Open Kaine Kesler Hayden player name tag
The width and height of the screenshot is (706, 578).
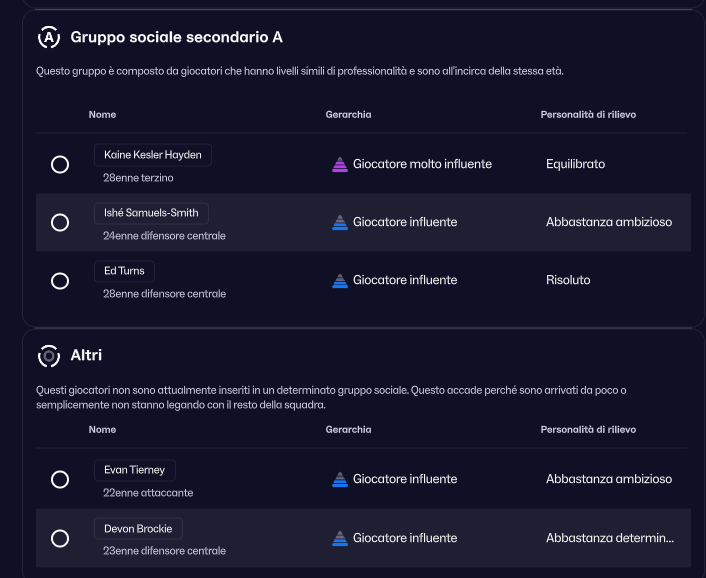click(152, 155)
